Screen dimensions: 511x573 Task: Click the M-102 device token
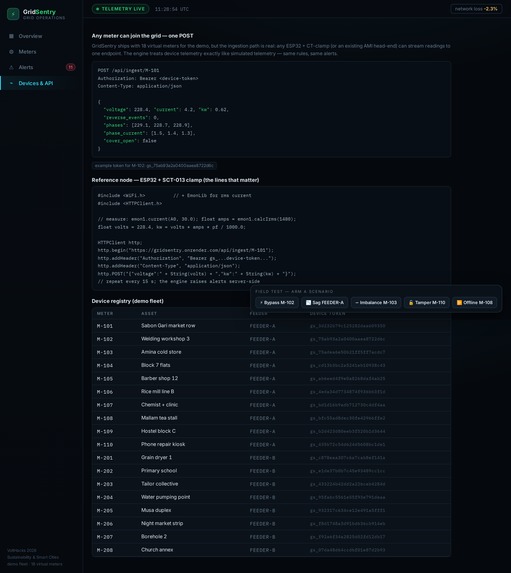(347, 339)
